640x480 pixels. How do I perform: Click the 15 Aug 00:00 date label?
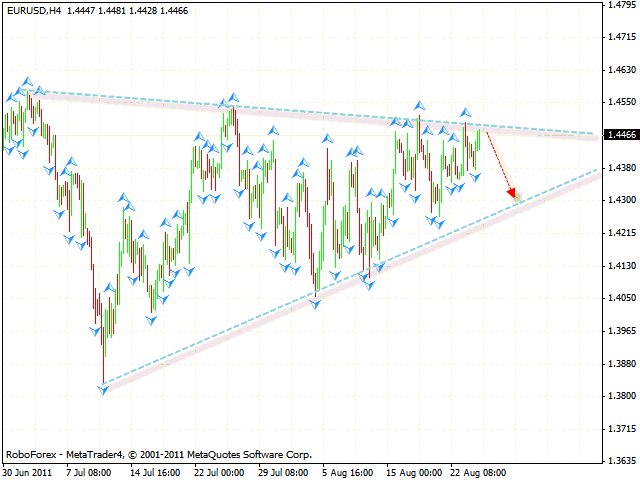(414, 473)
